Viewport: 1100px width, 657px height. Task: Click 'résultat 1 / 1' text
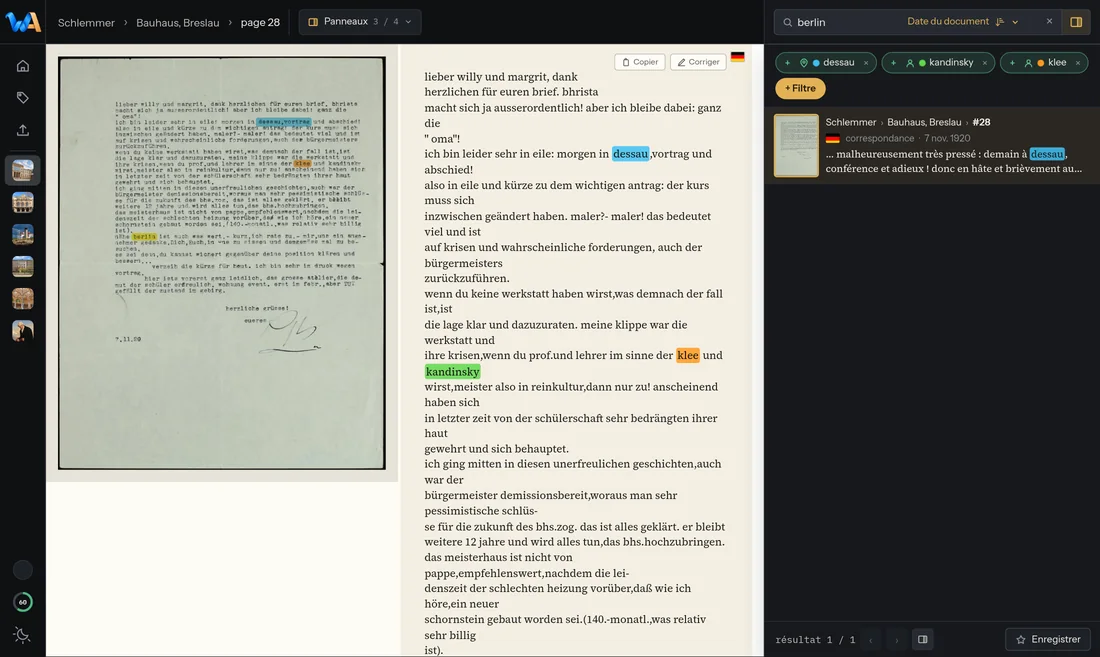pos(815,639)
